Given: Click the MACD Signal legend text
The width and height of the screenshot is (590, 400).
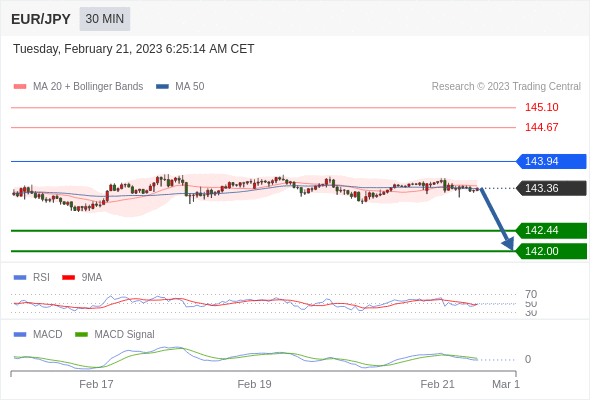Looking at the screenshot, I should pyautogui.click(x=124, y=335).
